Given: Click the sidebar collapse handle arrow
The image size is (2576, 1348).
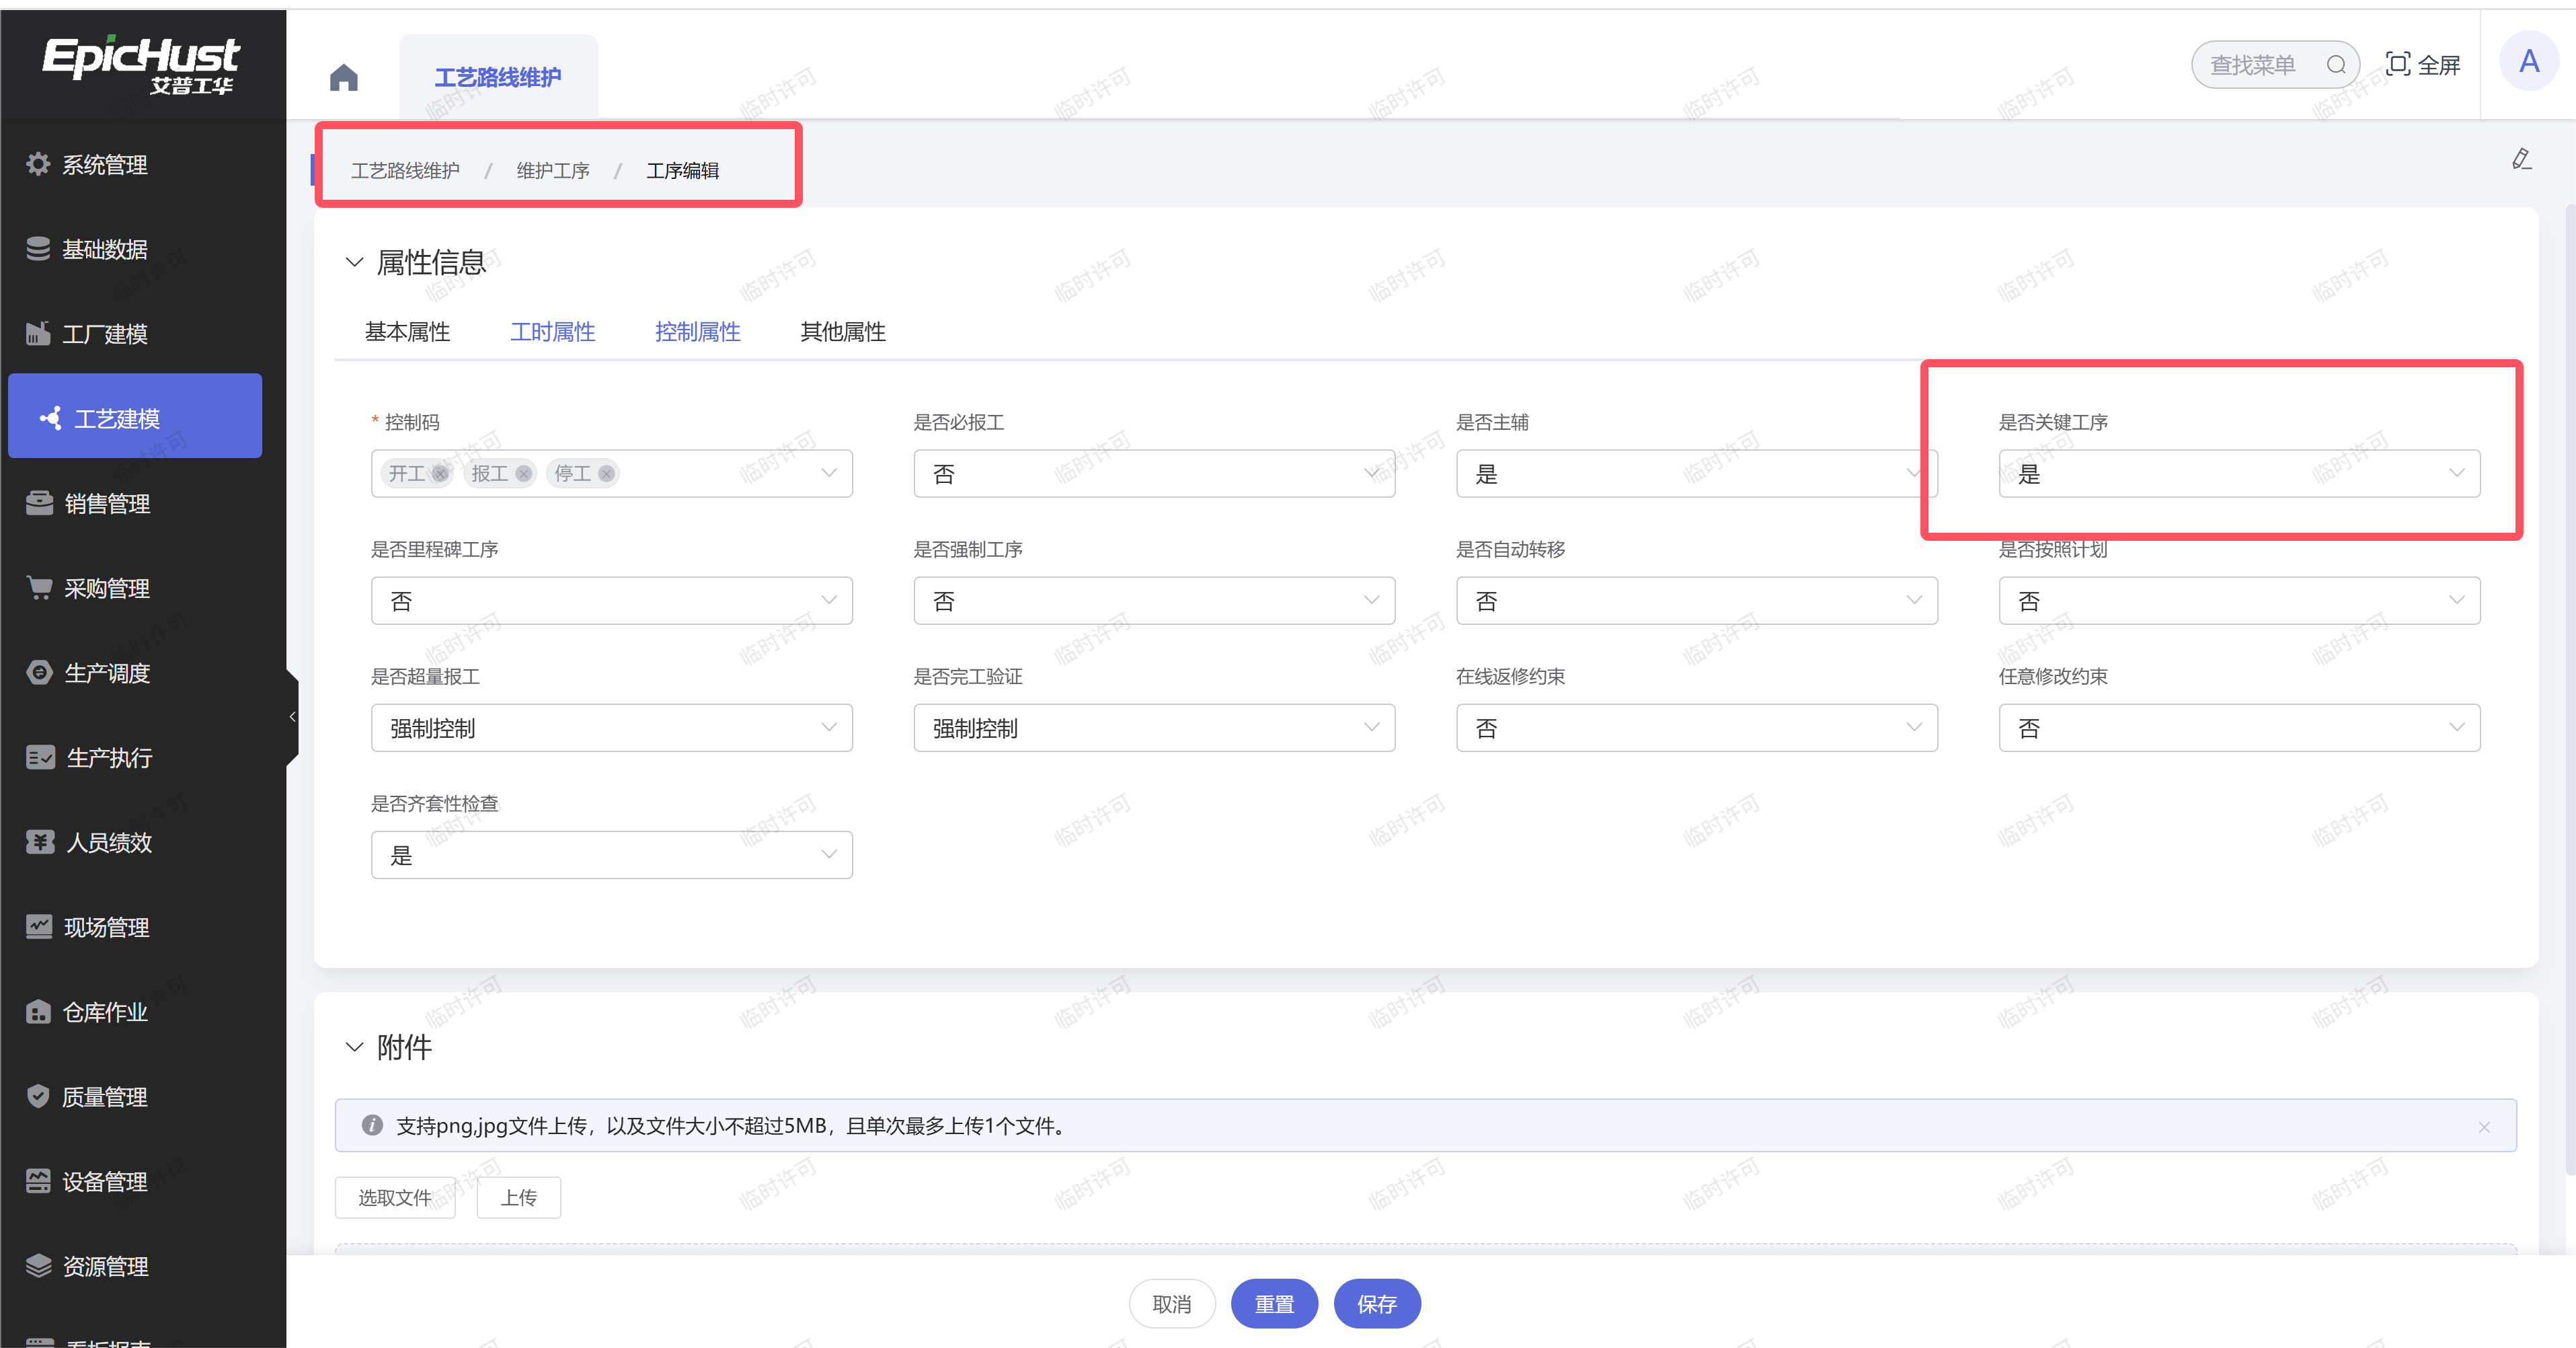Looking at the screenshot, I should click(292, 716).
